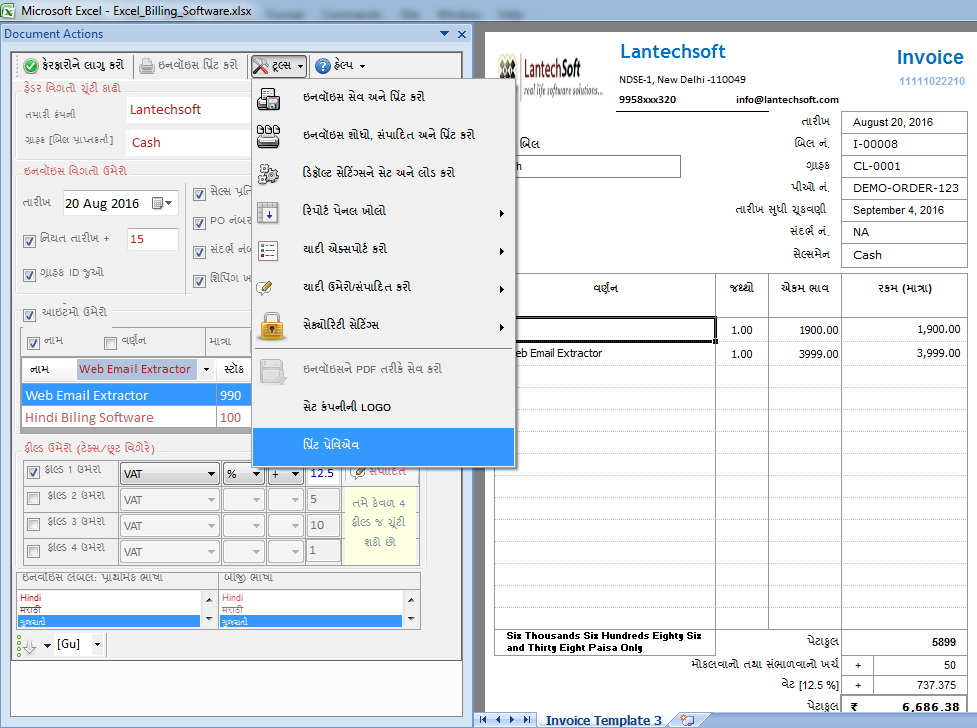The image size is (977, 728).
Task: Click the I-00008 bill number cell
Action: pyautogui.click(x=904, y=144)
